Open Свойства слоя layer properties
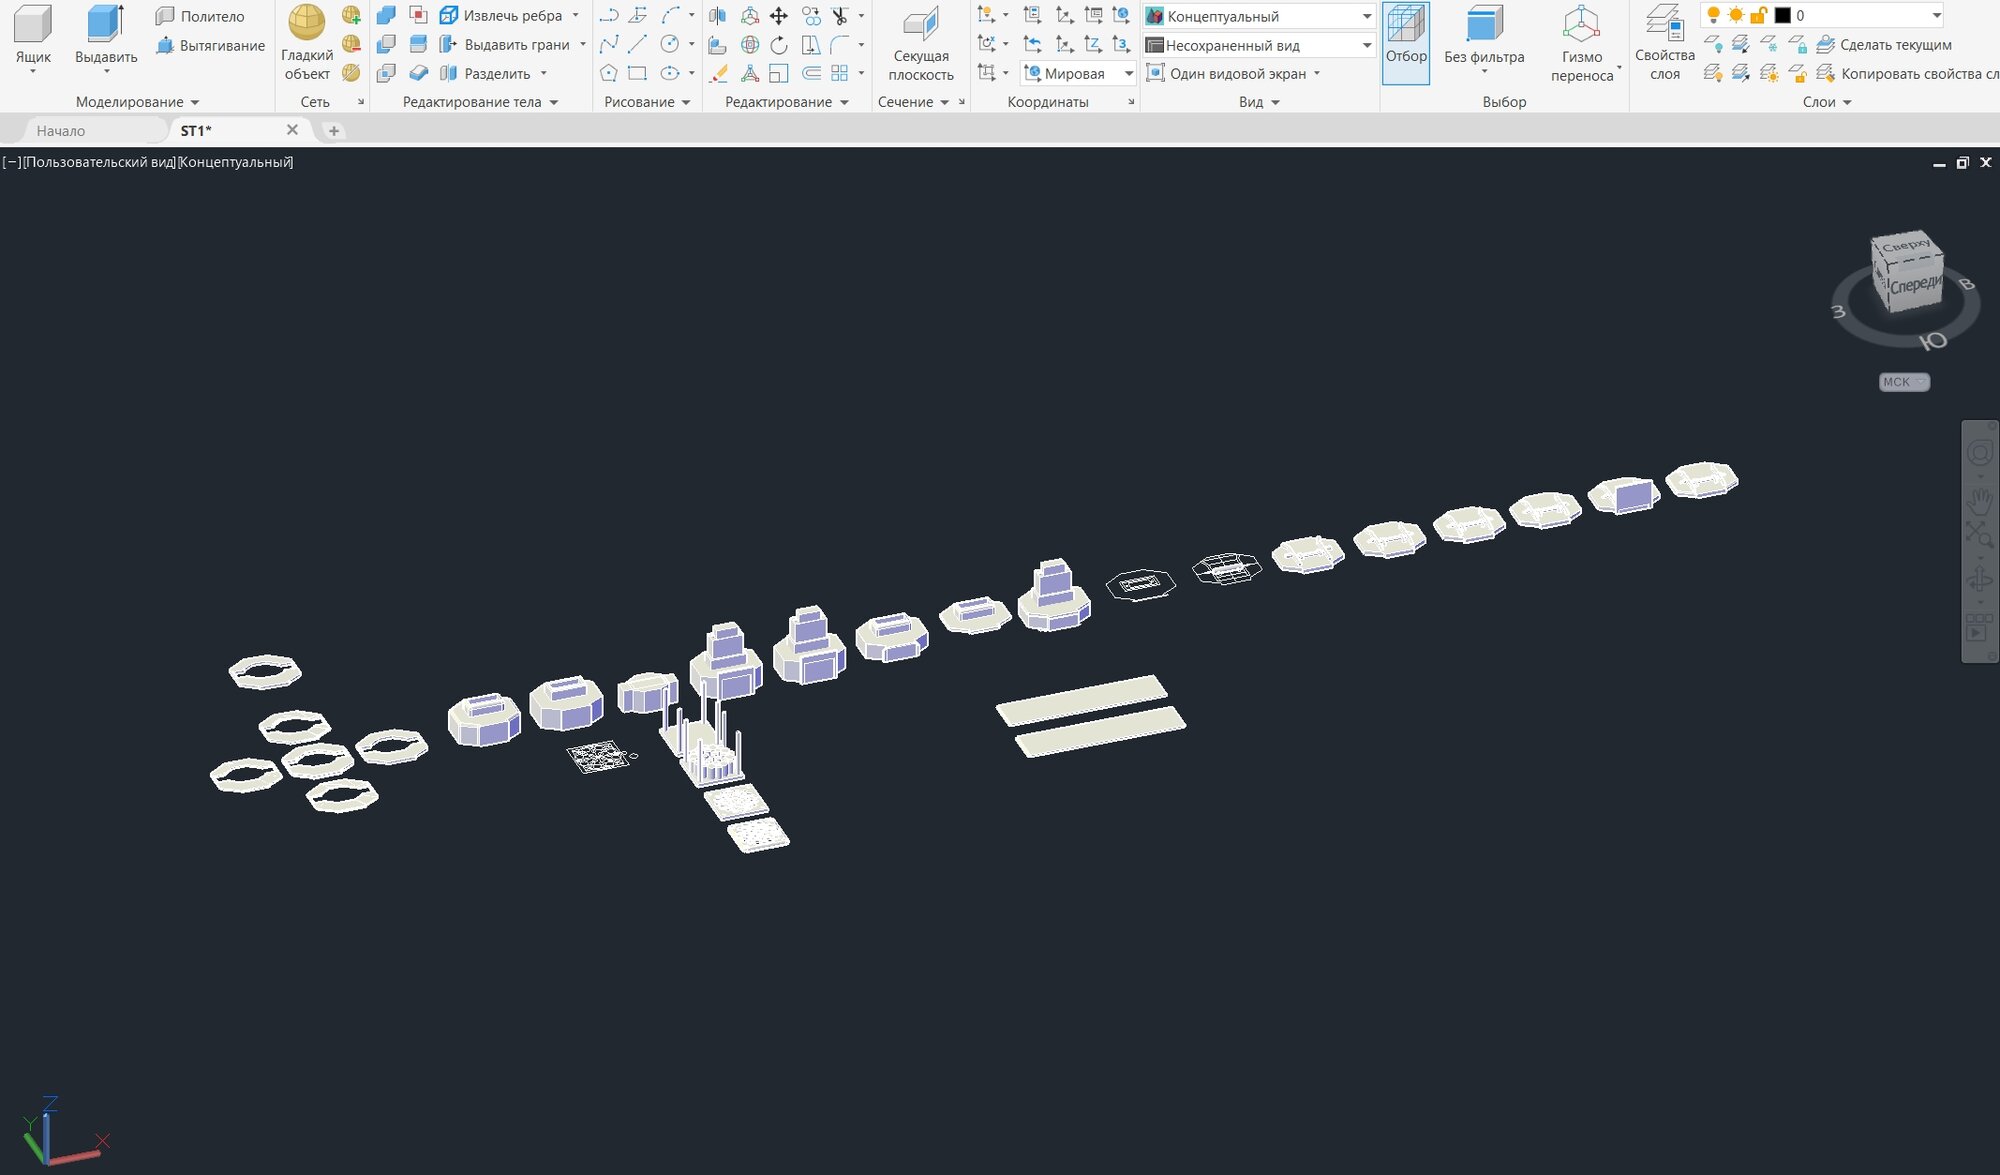2000x1175 pixels. point(1664,25)
